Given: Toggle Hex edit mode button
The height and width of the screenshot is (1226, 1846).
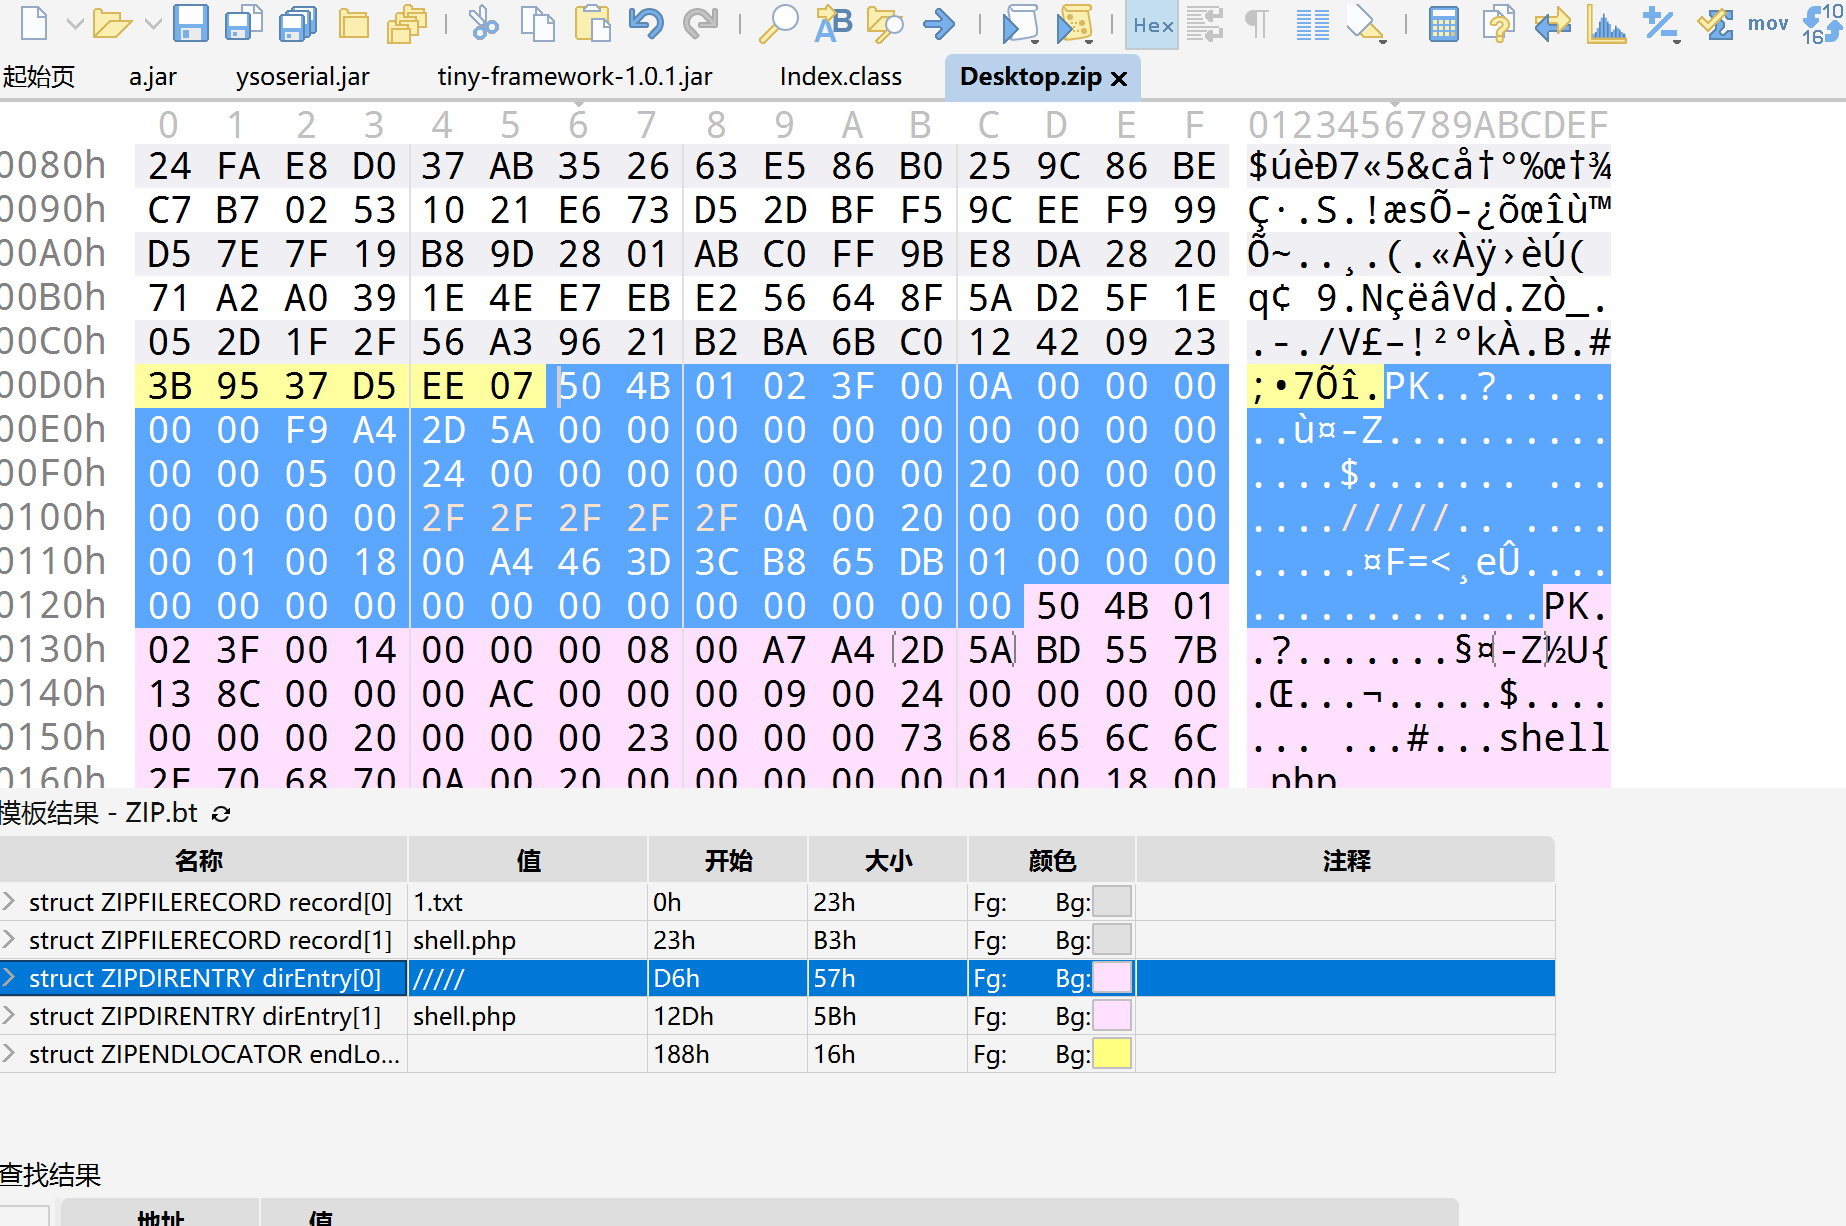Looking at the screenshot, I should pos(1152,25).
